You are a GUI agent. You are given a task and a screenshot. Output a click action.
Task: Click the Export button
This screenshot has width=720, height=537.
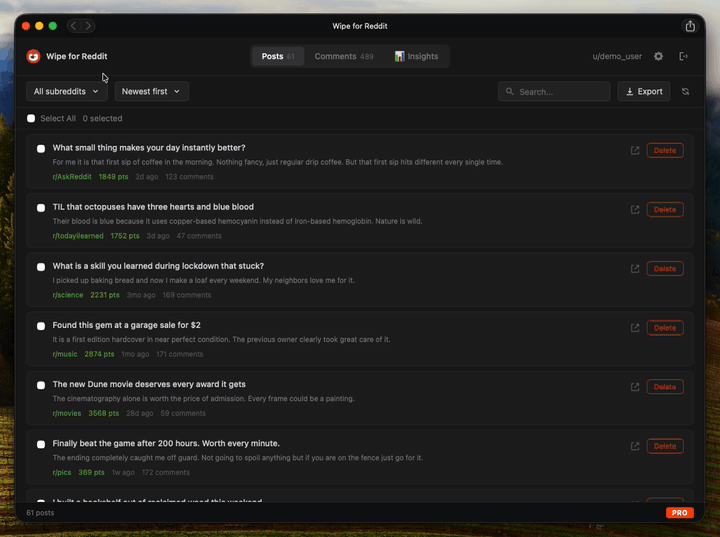pyautogui.click(x=644, y=91)
